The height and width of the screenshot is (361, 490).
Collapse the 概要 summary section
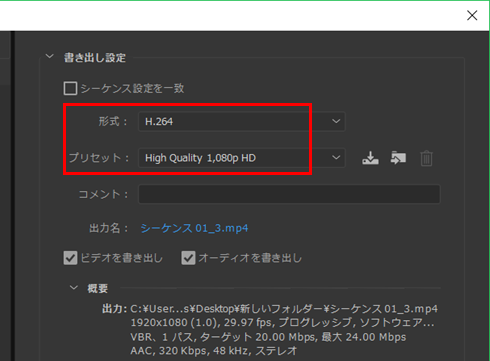(x=74, y=287)
